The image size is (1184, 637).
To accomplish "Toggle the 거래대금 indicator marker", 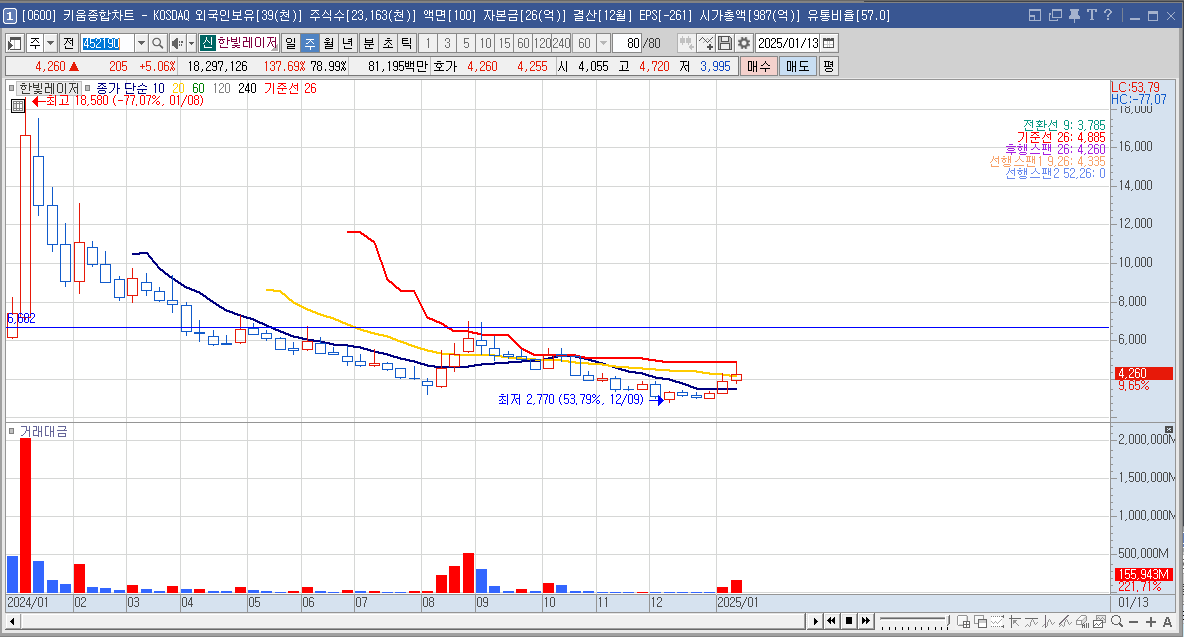I will pos(12,431).
